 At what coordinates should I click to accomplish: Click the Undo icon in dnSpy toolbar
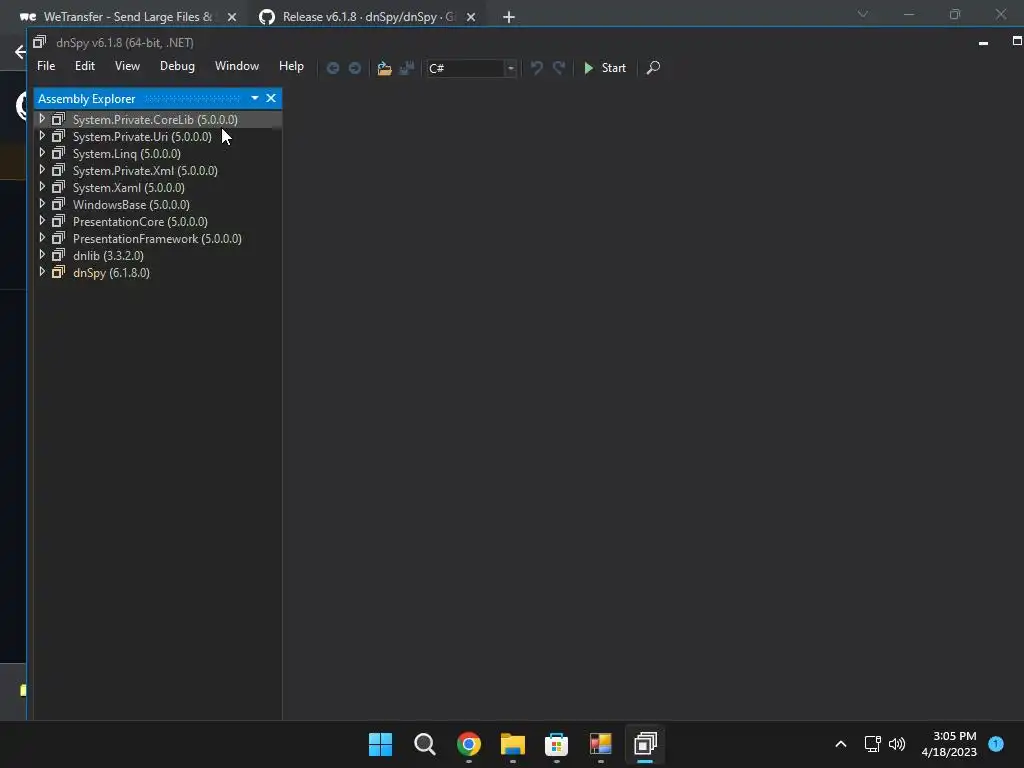[x=536, y=68]
